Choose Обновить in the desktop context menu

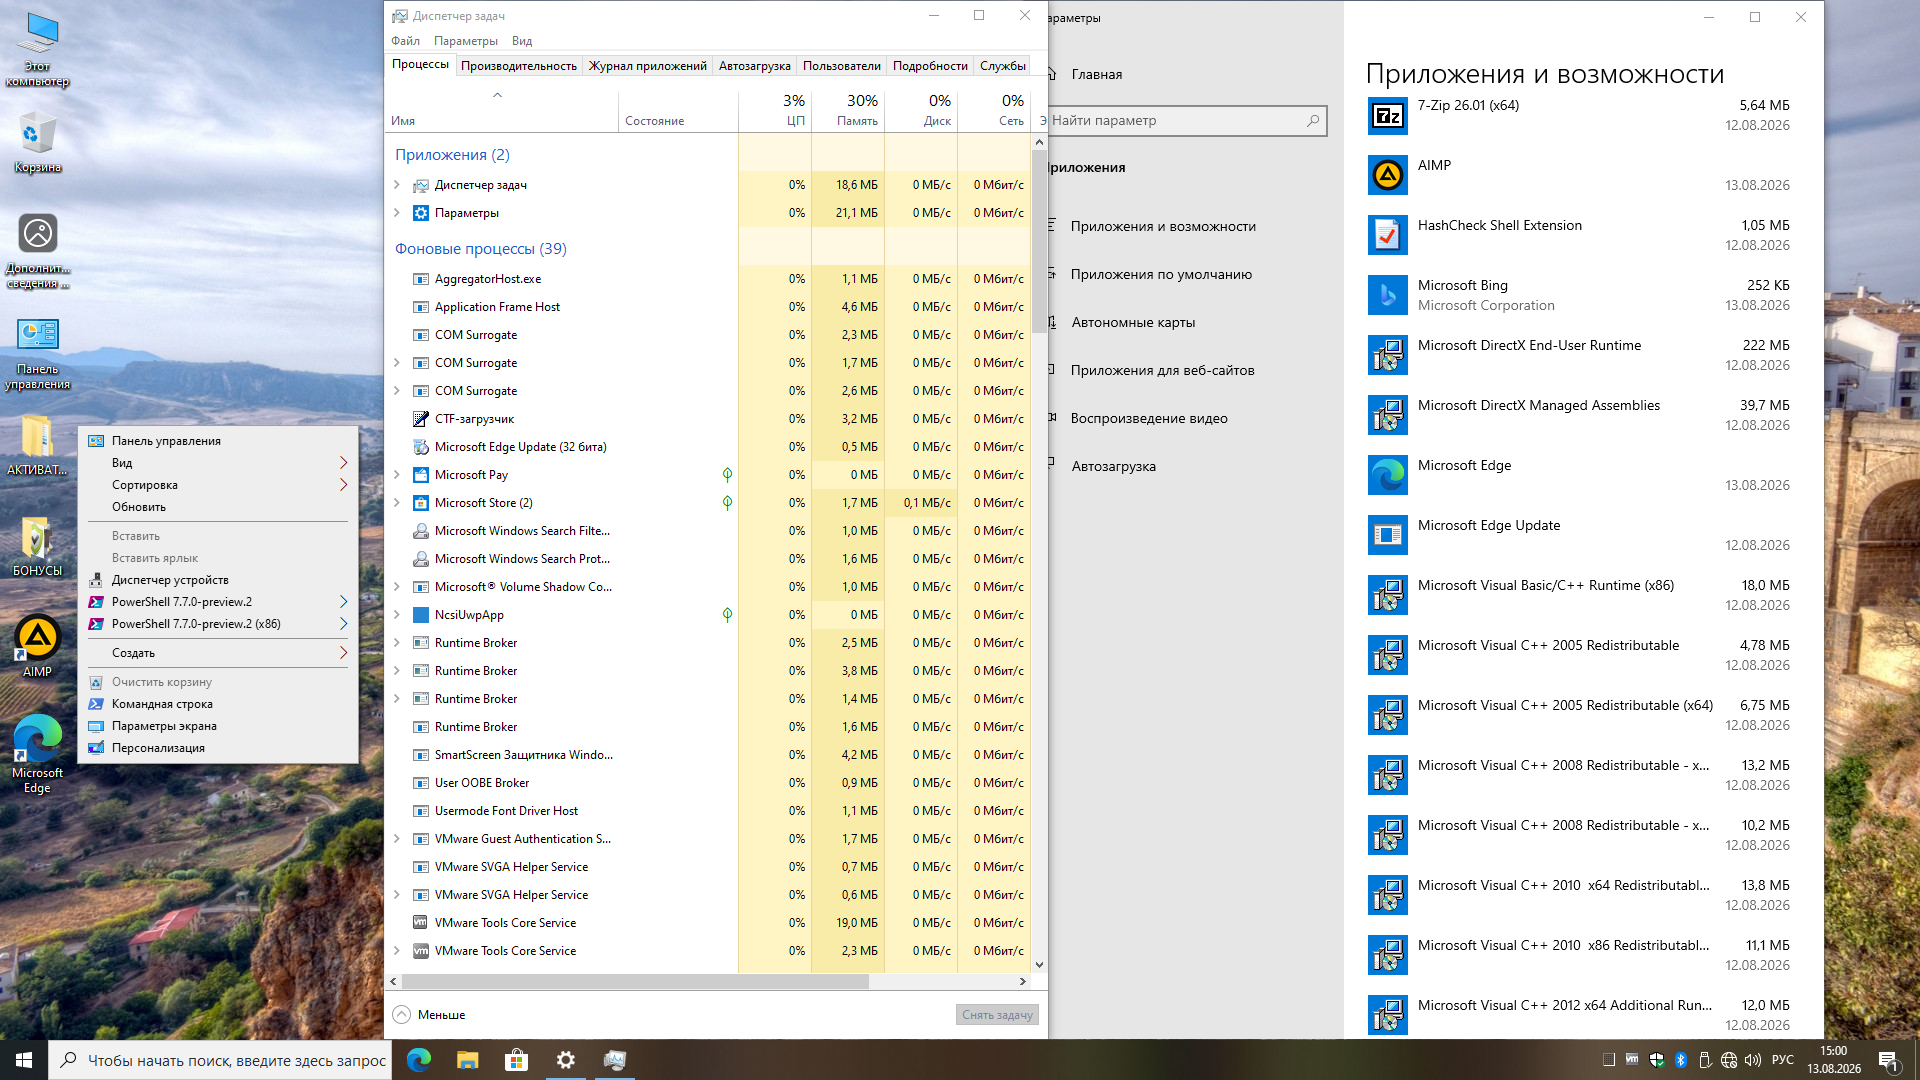coord(218,507)
